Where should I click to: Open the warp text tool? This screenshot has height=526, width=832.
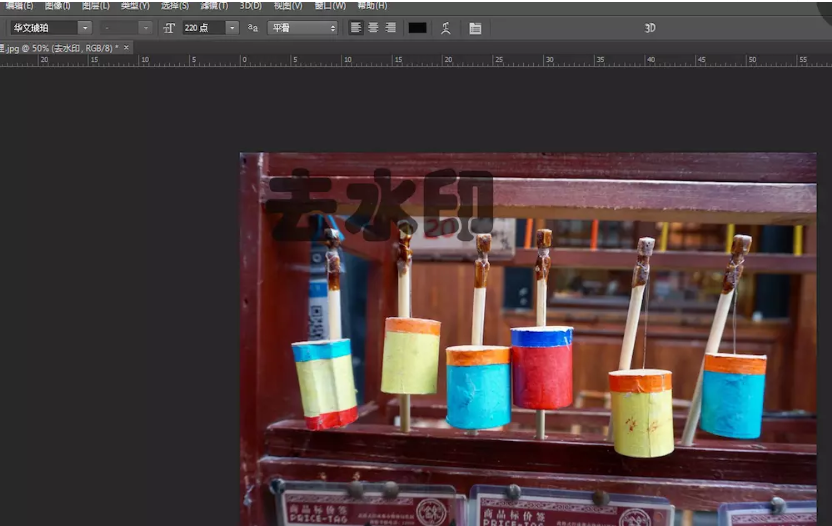(x=446, y=28)
